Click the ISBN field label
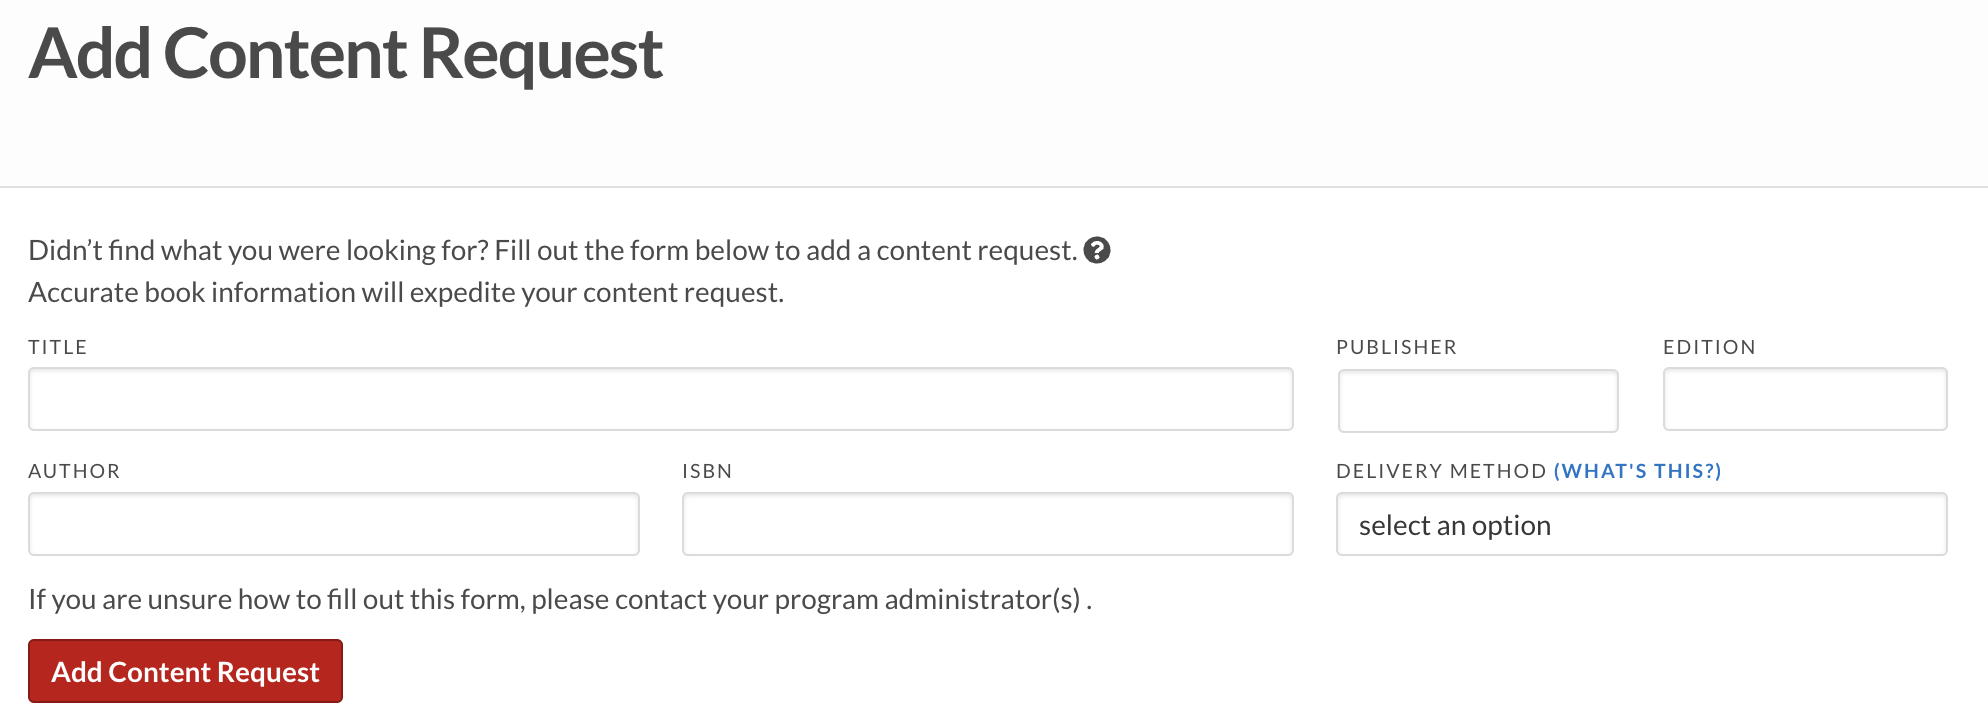 [x=707, y=471]
